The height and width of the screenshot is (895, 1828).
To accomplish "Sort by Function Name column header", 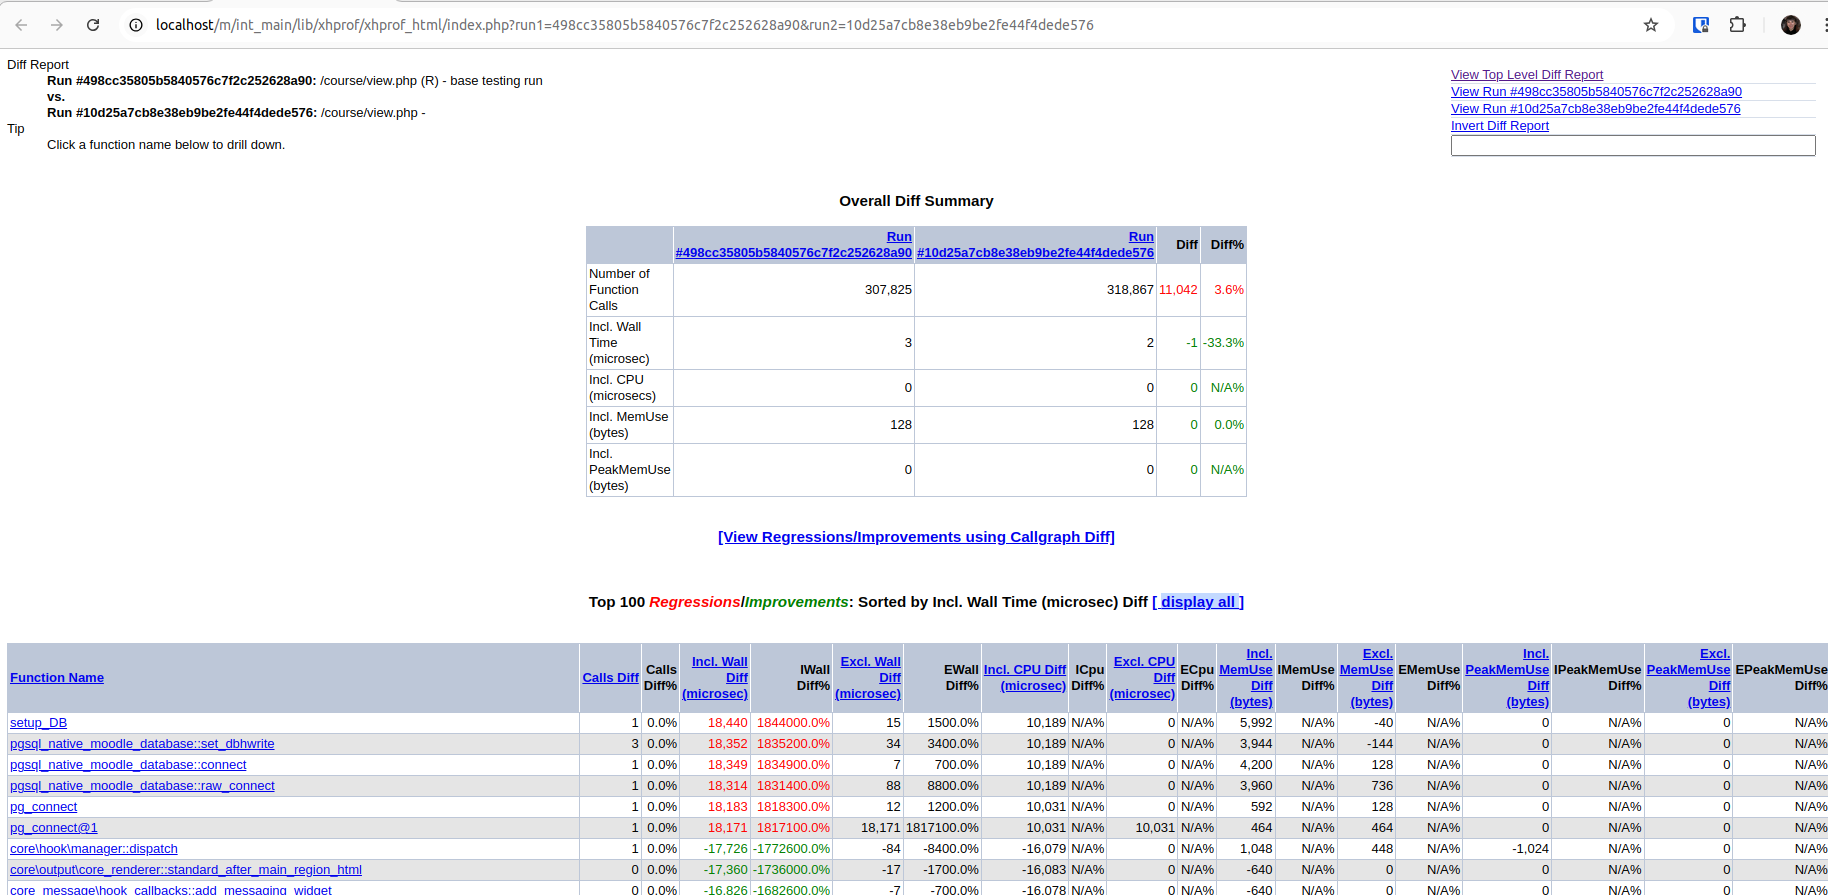I will 57,678.
